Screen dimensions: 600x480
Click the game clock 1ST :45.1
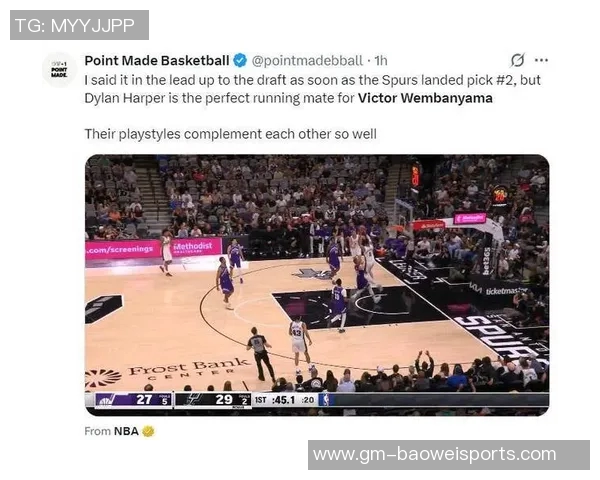(x=275, y=400)
